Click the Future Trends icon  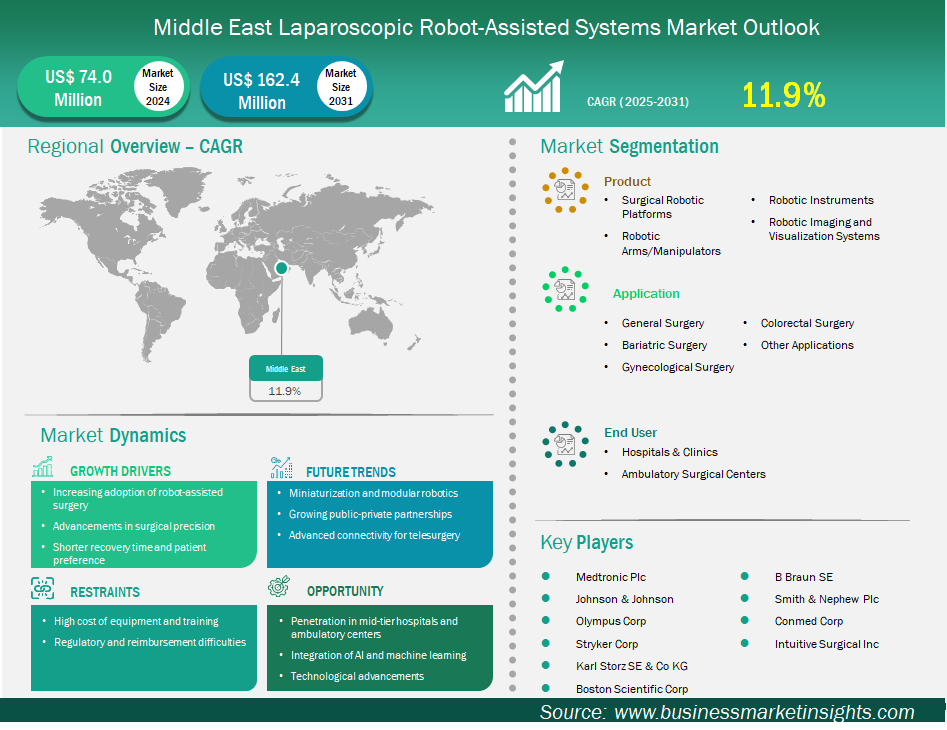click(x=281, y=469)
